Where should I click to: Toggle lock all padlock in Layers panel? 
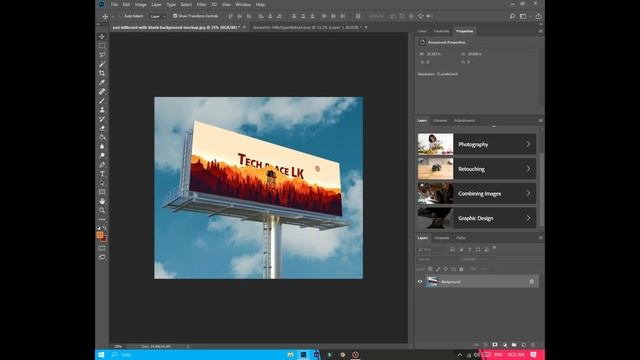click(x=461, y=269)
